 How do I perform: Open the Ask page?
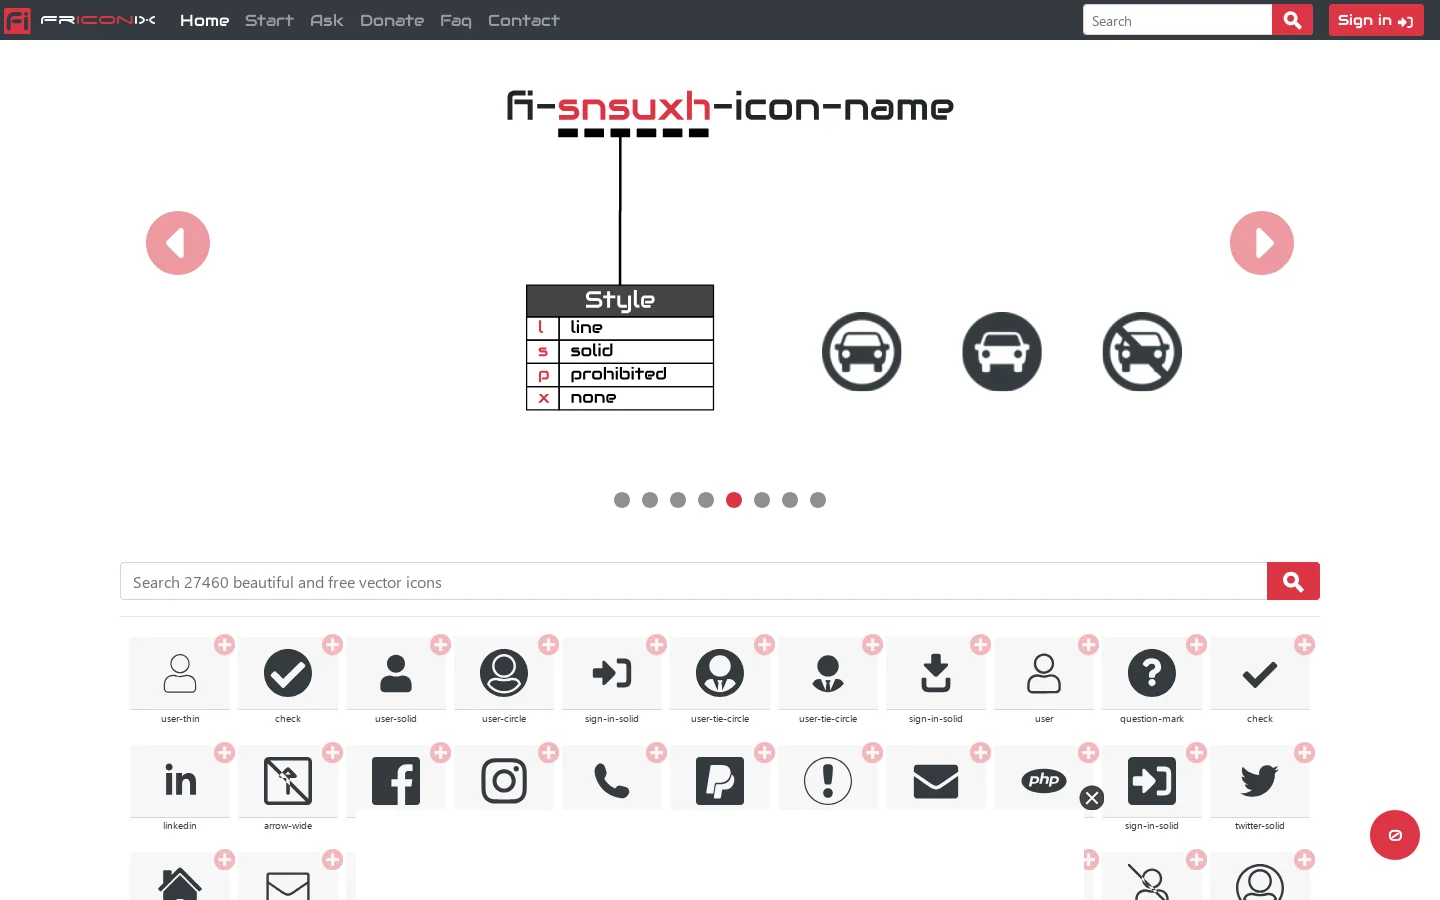pos(327,20)
